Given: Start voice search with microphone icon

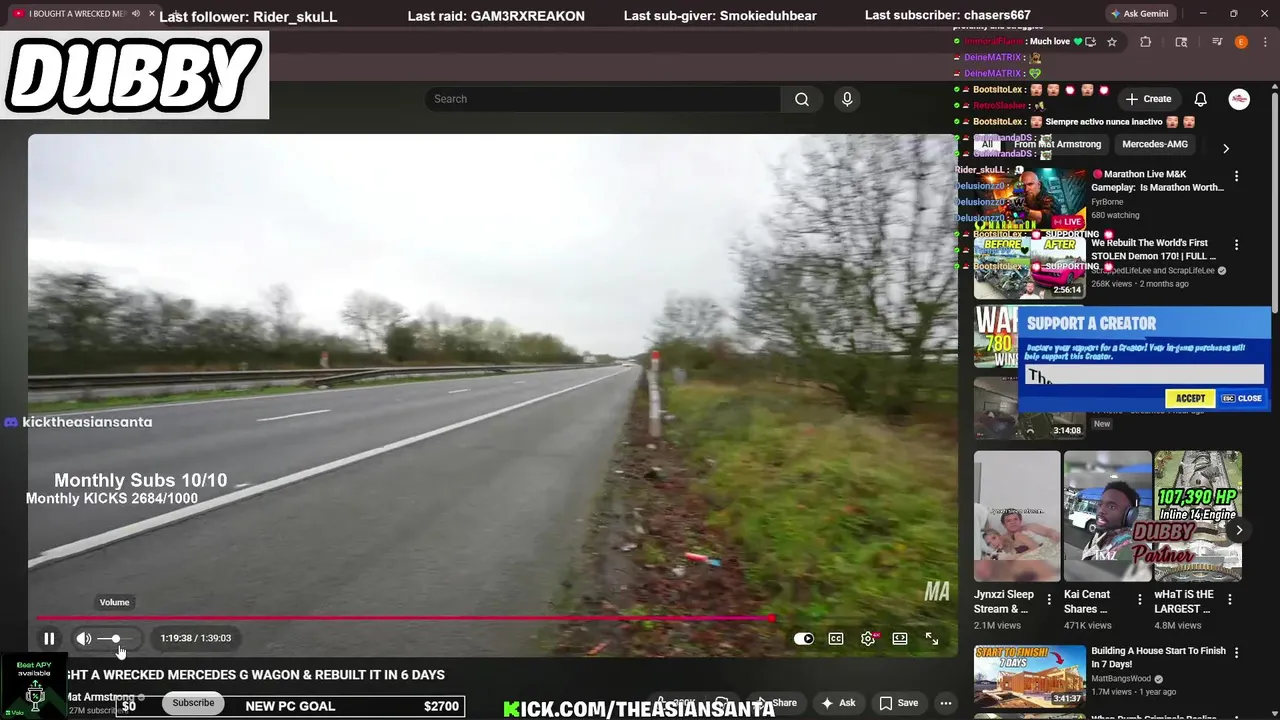Looking at the screenshot, I should coord(847,99).
